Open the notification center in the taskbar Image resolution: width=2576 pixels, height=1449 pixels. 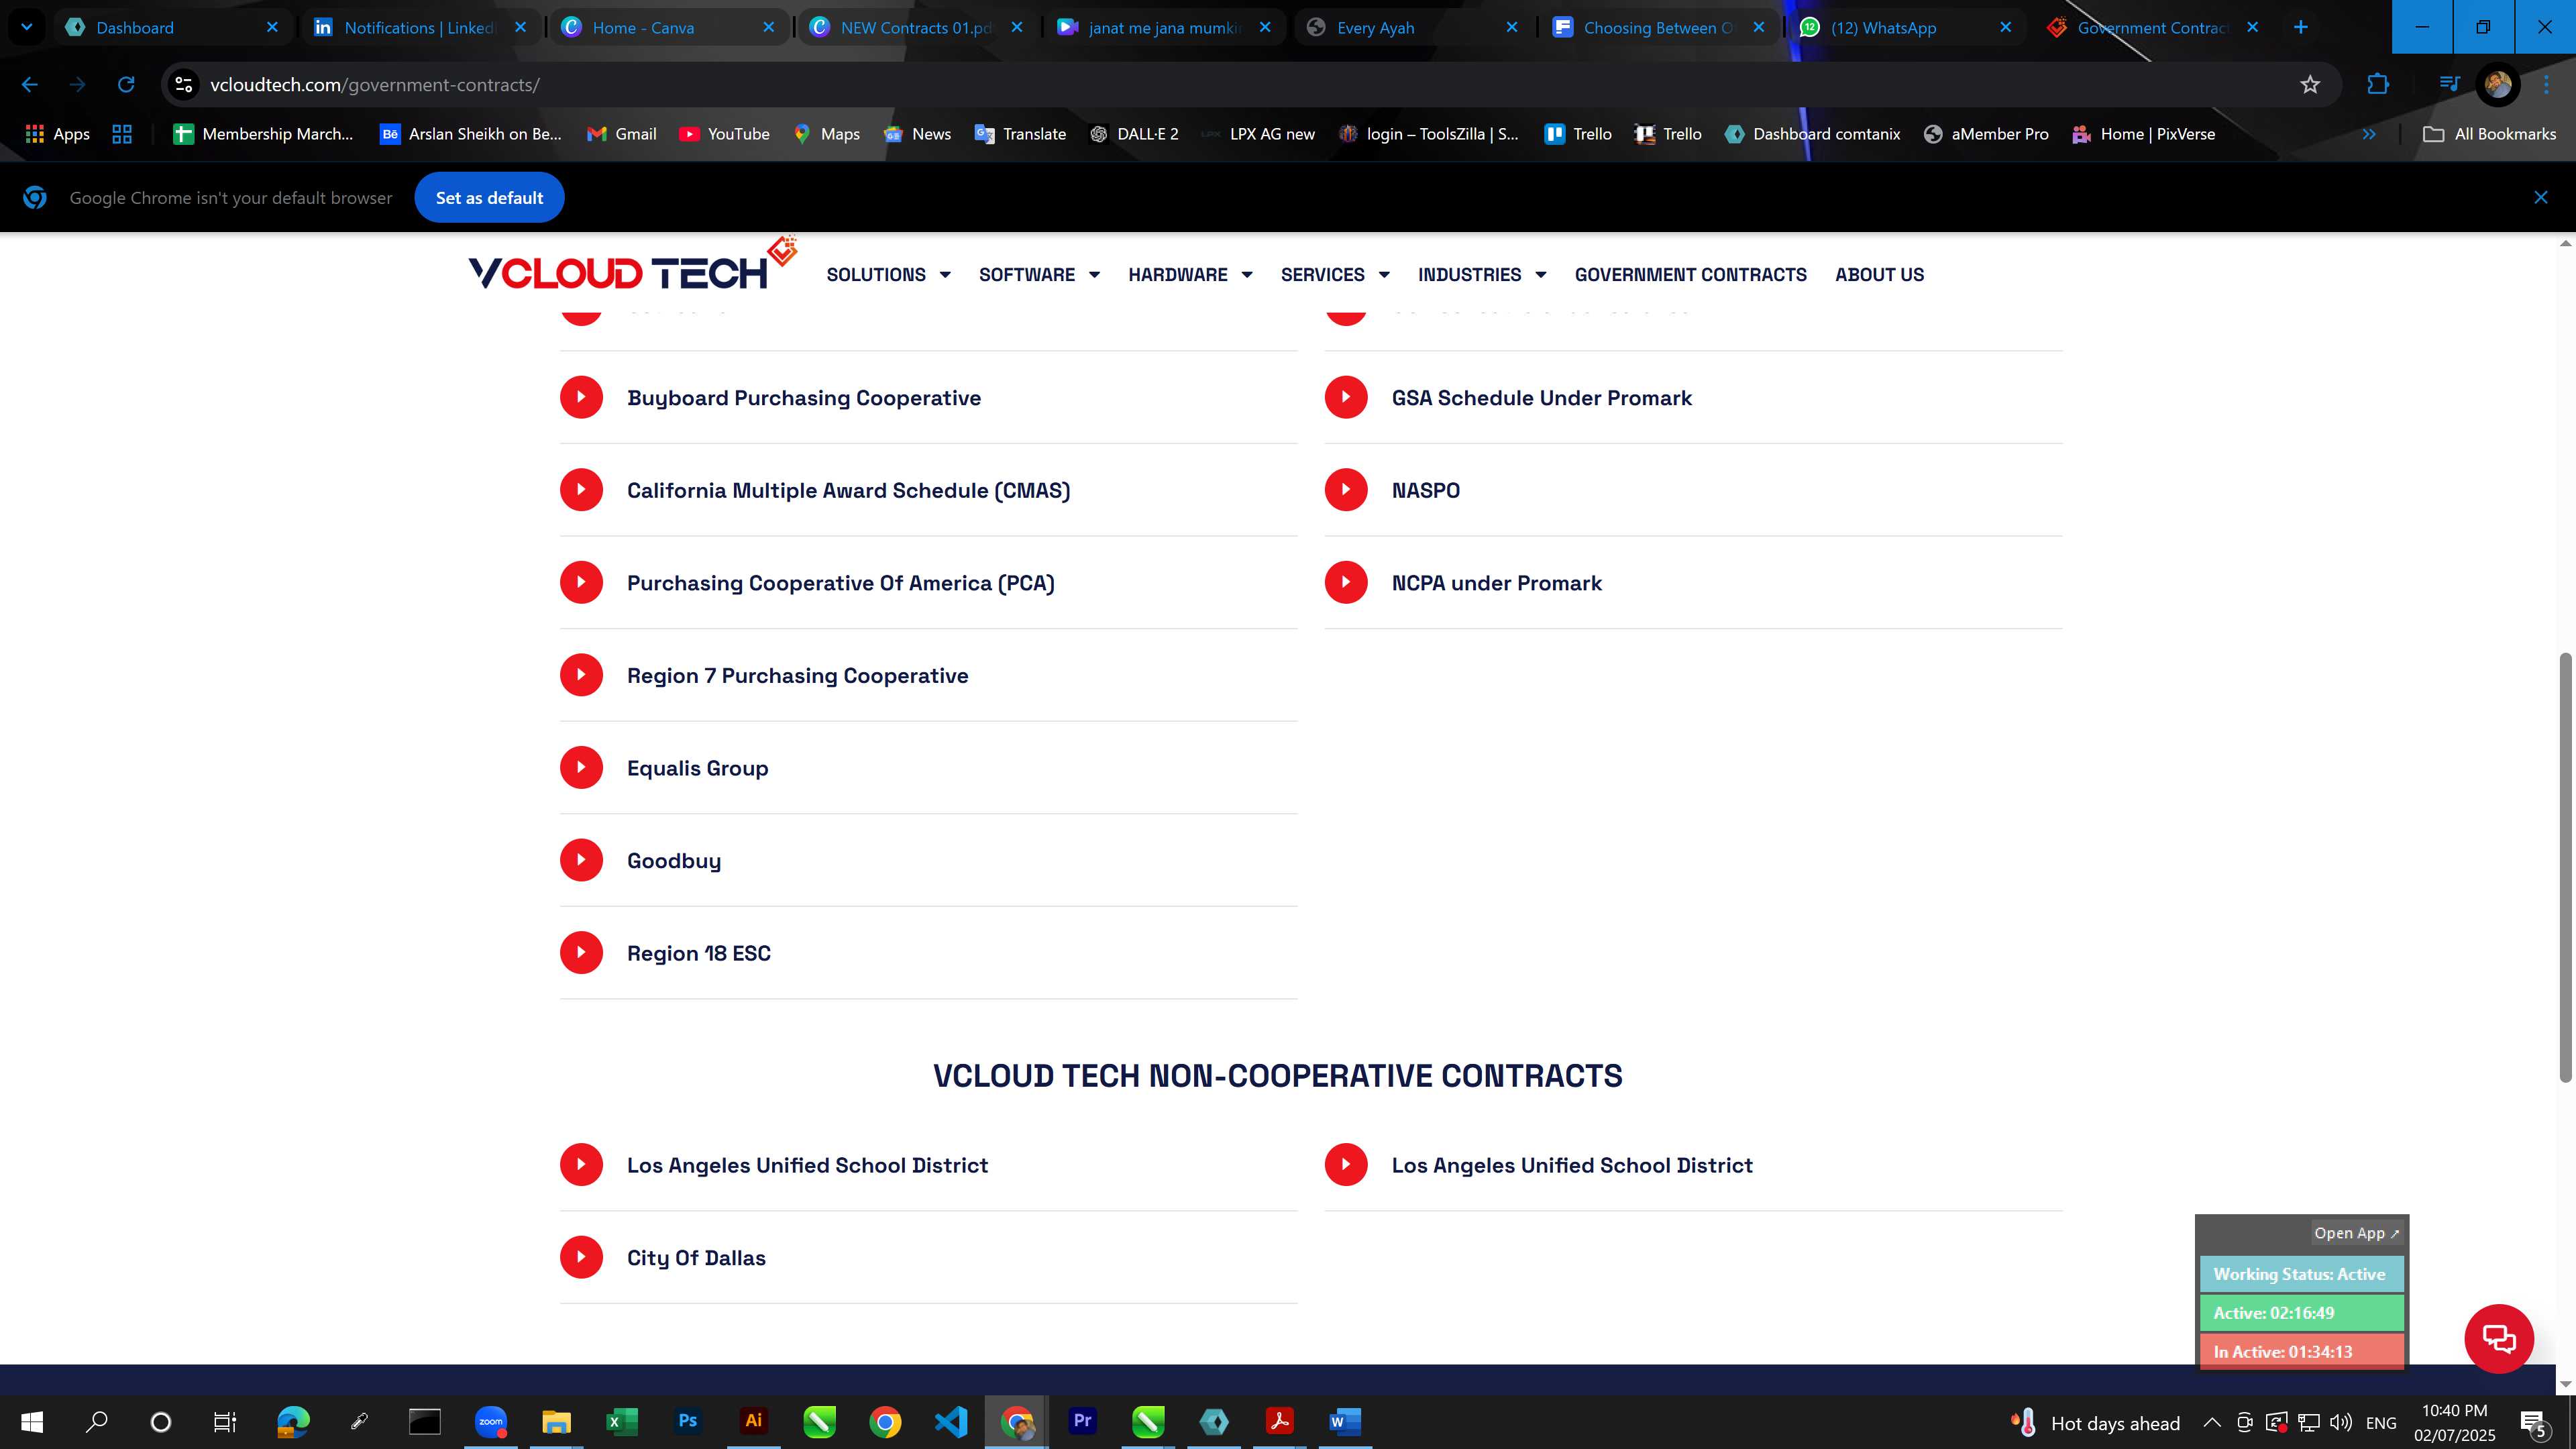click(2534, 1422)
